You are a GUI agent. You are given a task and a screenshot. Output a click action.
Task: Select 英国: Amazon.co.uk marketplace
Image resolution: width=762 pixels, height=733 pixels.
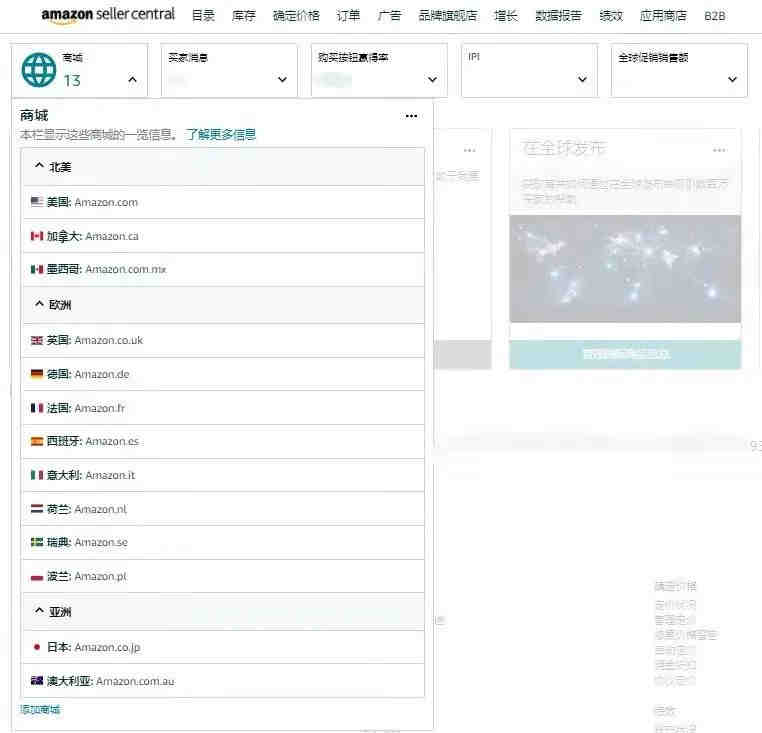[x=223, y=340]
